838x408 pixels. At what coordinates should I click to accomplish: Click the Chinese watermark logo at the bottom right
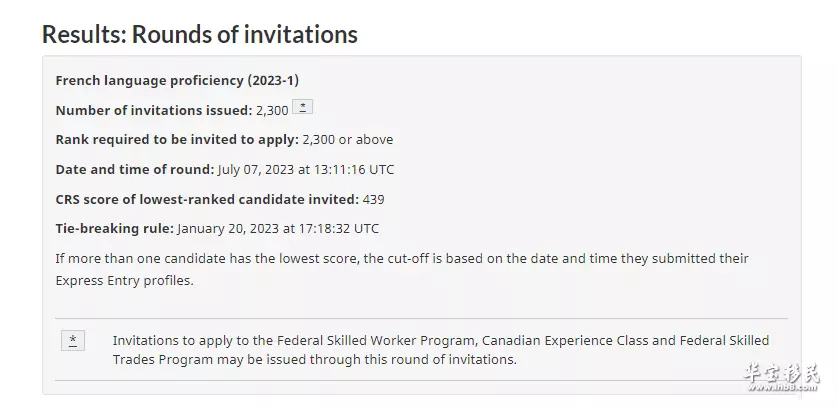pyautogui.click(x=781, y=377)
